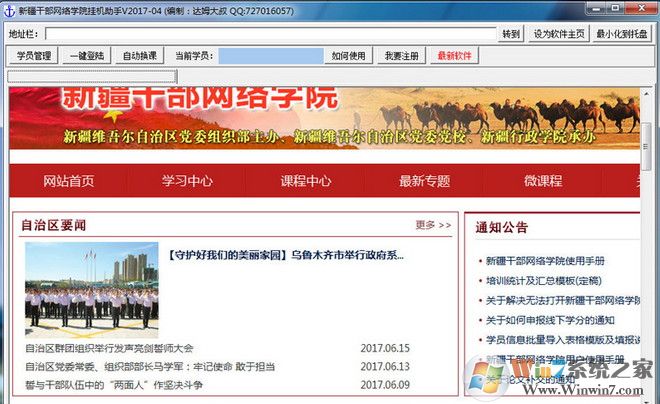
Task: Click the page's vertical scrollbar thumb
Action: (645, 146)
